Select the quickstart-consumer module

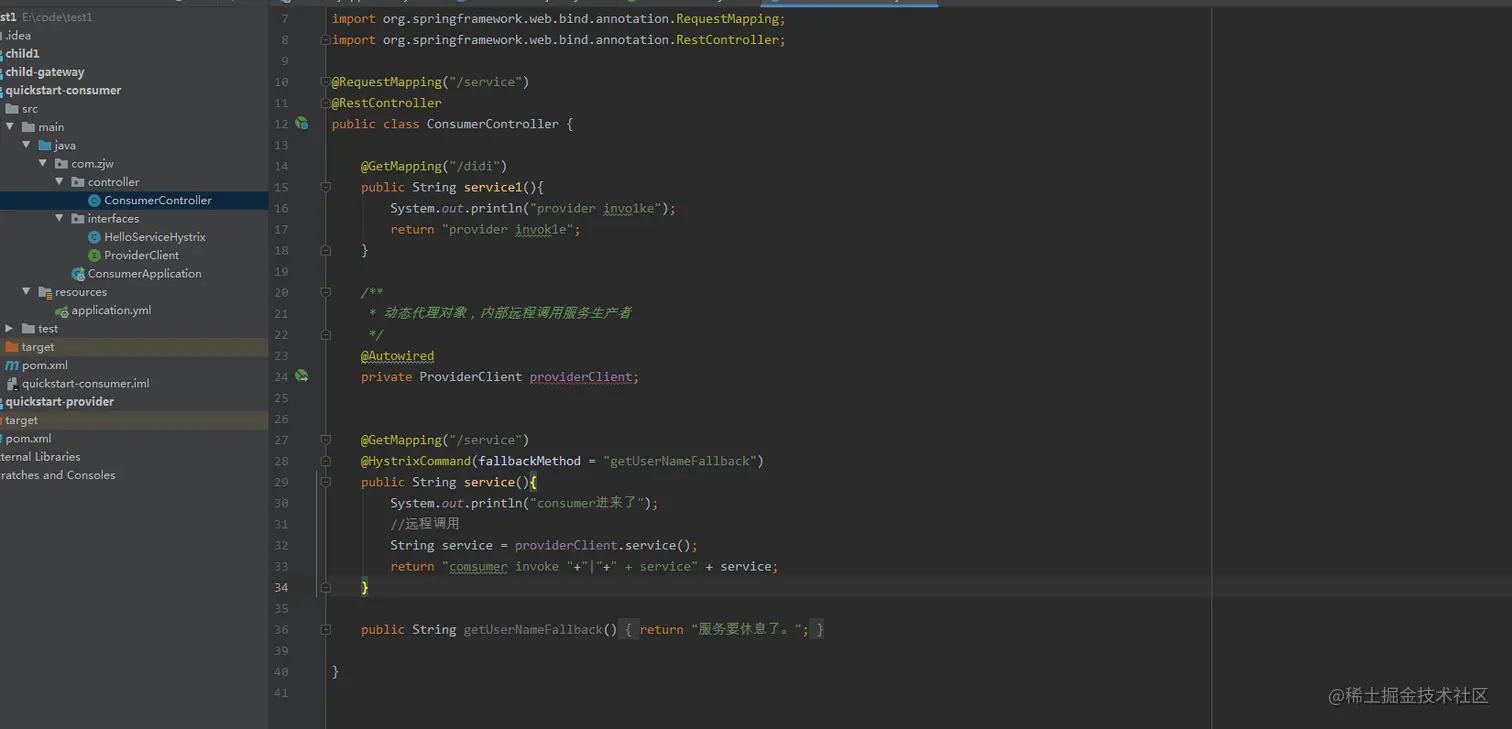click(x=64, y=90)
